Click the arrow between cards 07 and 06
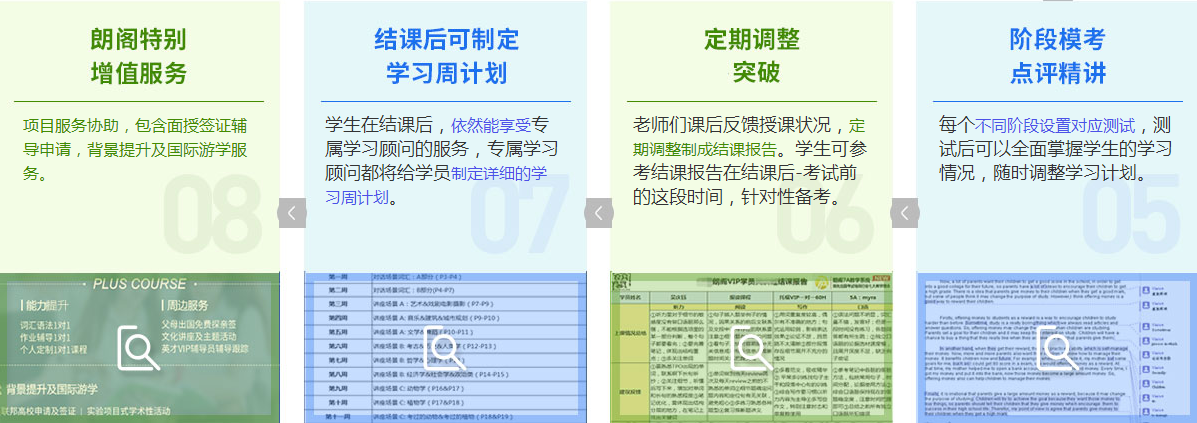Screen dimensions: 1197x423 click(x=598, y=213)
